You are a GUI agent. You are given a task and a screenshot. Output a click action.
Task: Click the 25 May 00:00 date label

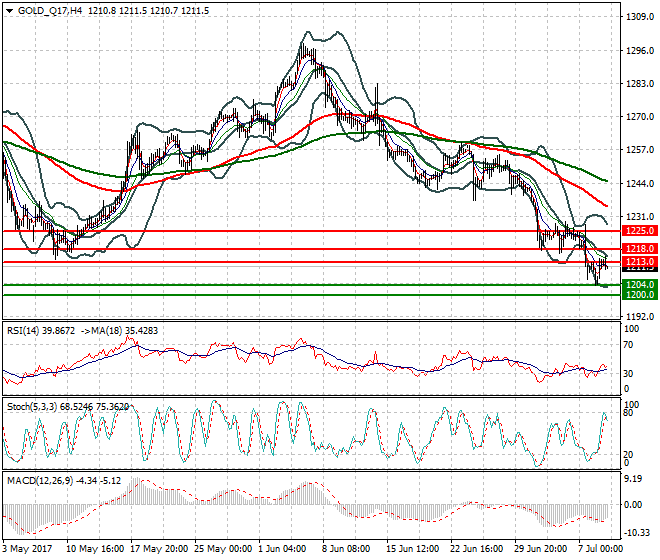point(223,549)
